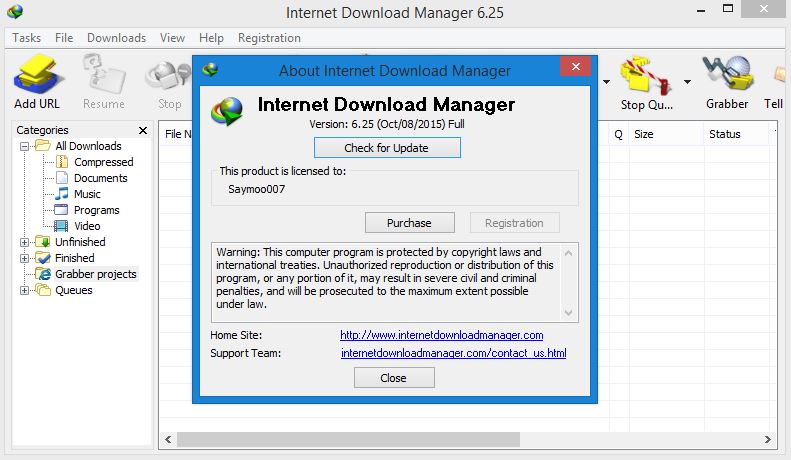
Task: Expand the Finished tree node
Action: coord(24,258)
